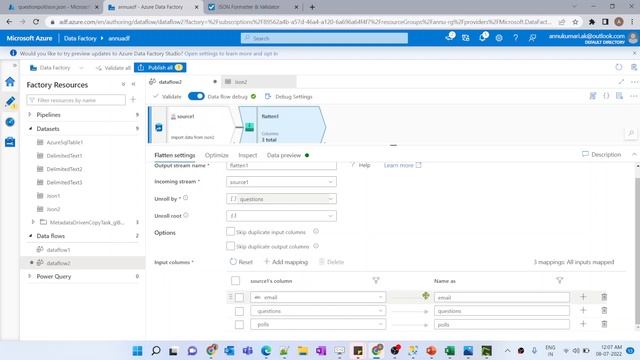Viewport: 640px width, 360px height.
Task: Delete the email mapping row with its trash icon
Action: 604,297
